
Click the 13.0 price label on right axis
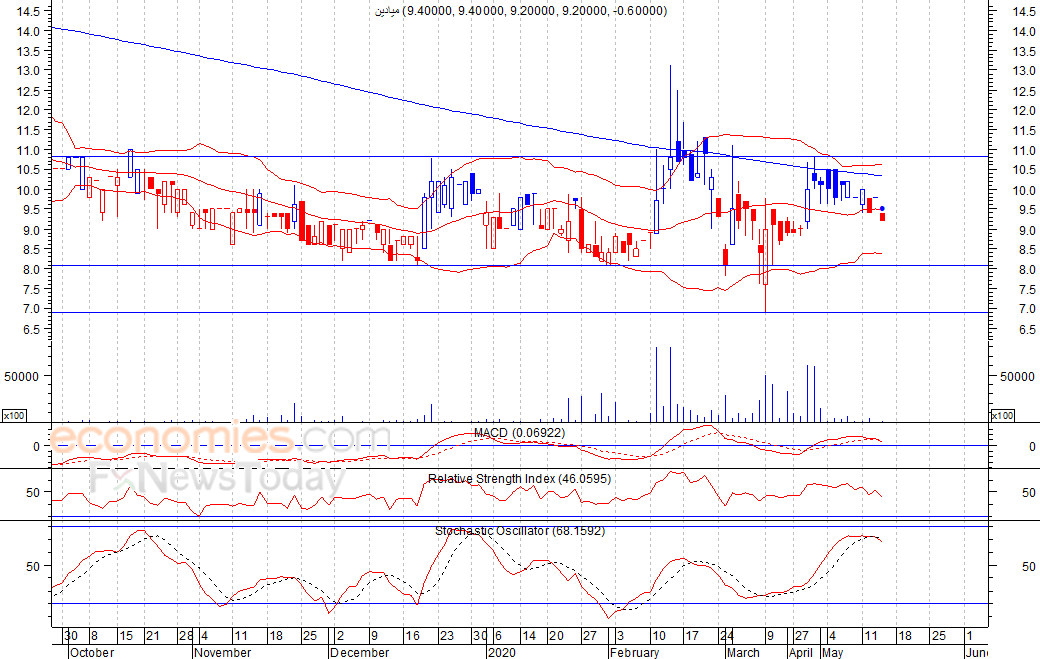coord(1024,70)
